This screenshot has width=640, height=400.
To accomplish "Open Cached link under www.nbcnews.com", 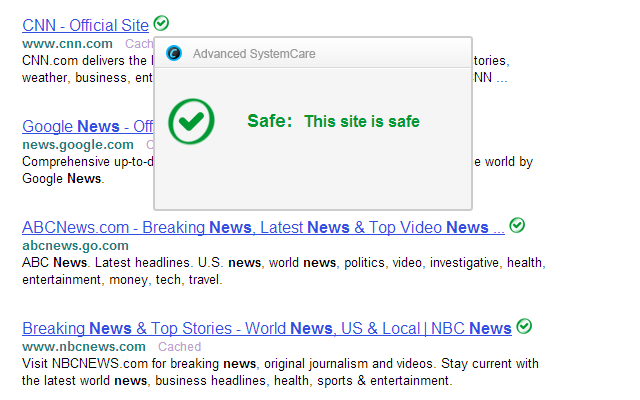I will 180,347.
